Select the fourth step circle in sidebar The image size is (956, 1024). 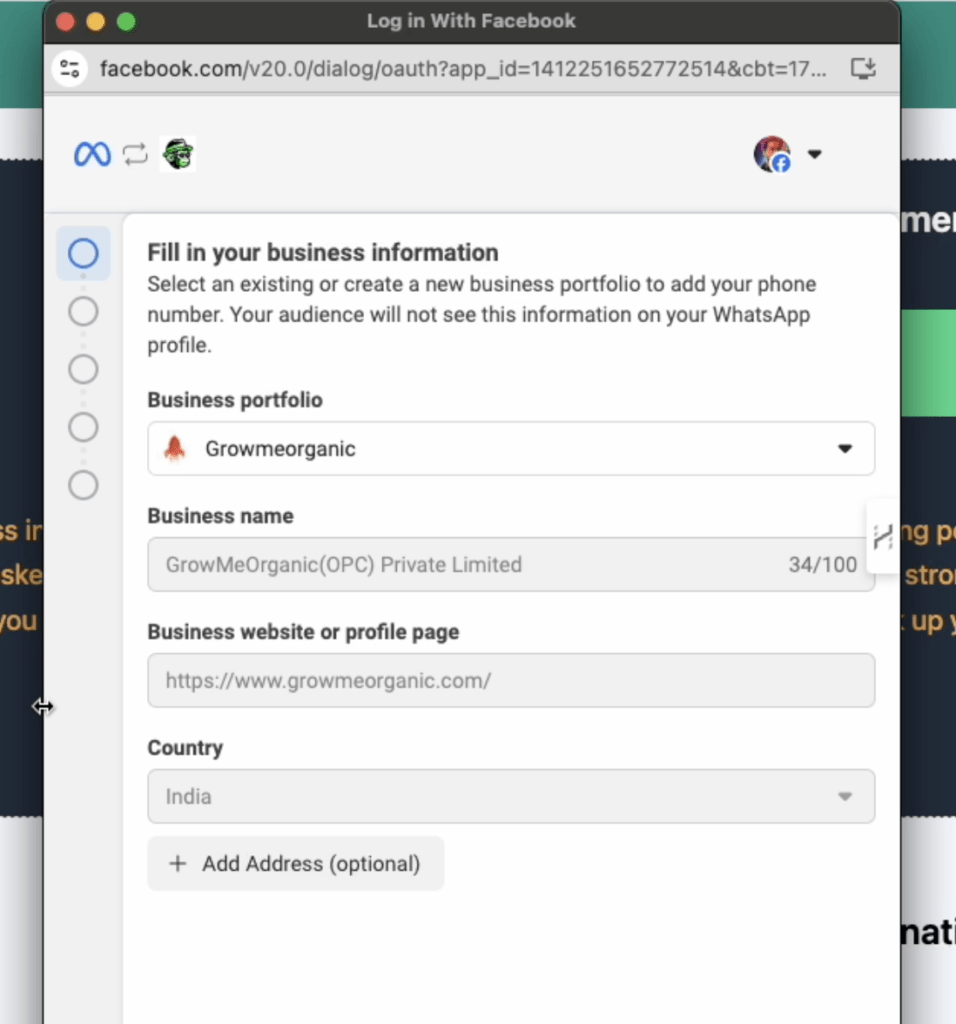(83, 428)
